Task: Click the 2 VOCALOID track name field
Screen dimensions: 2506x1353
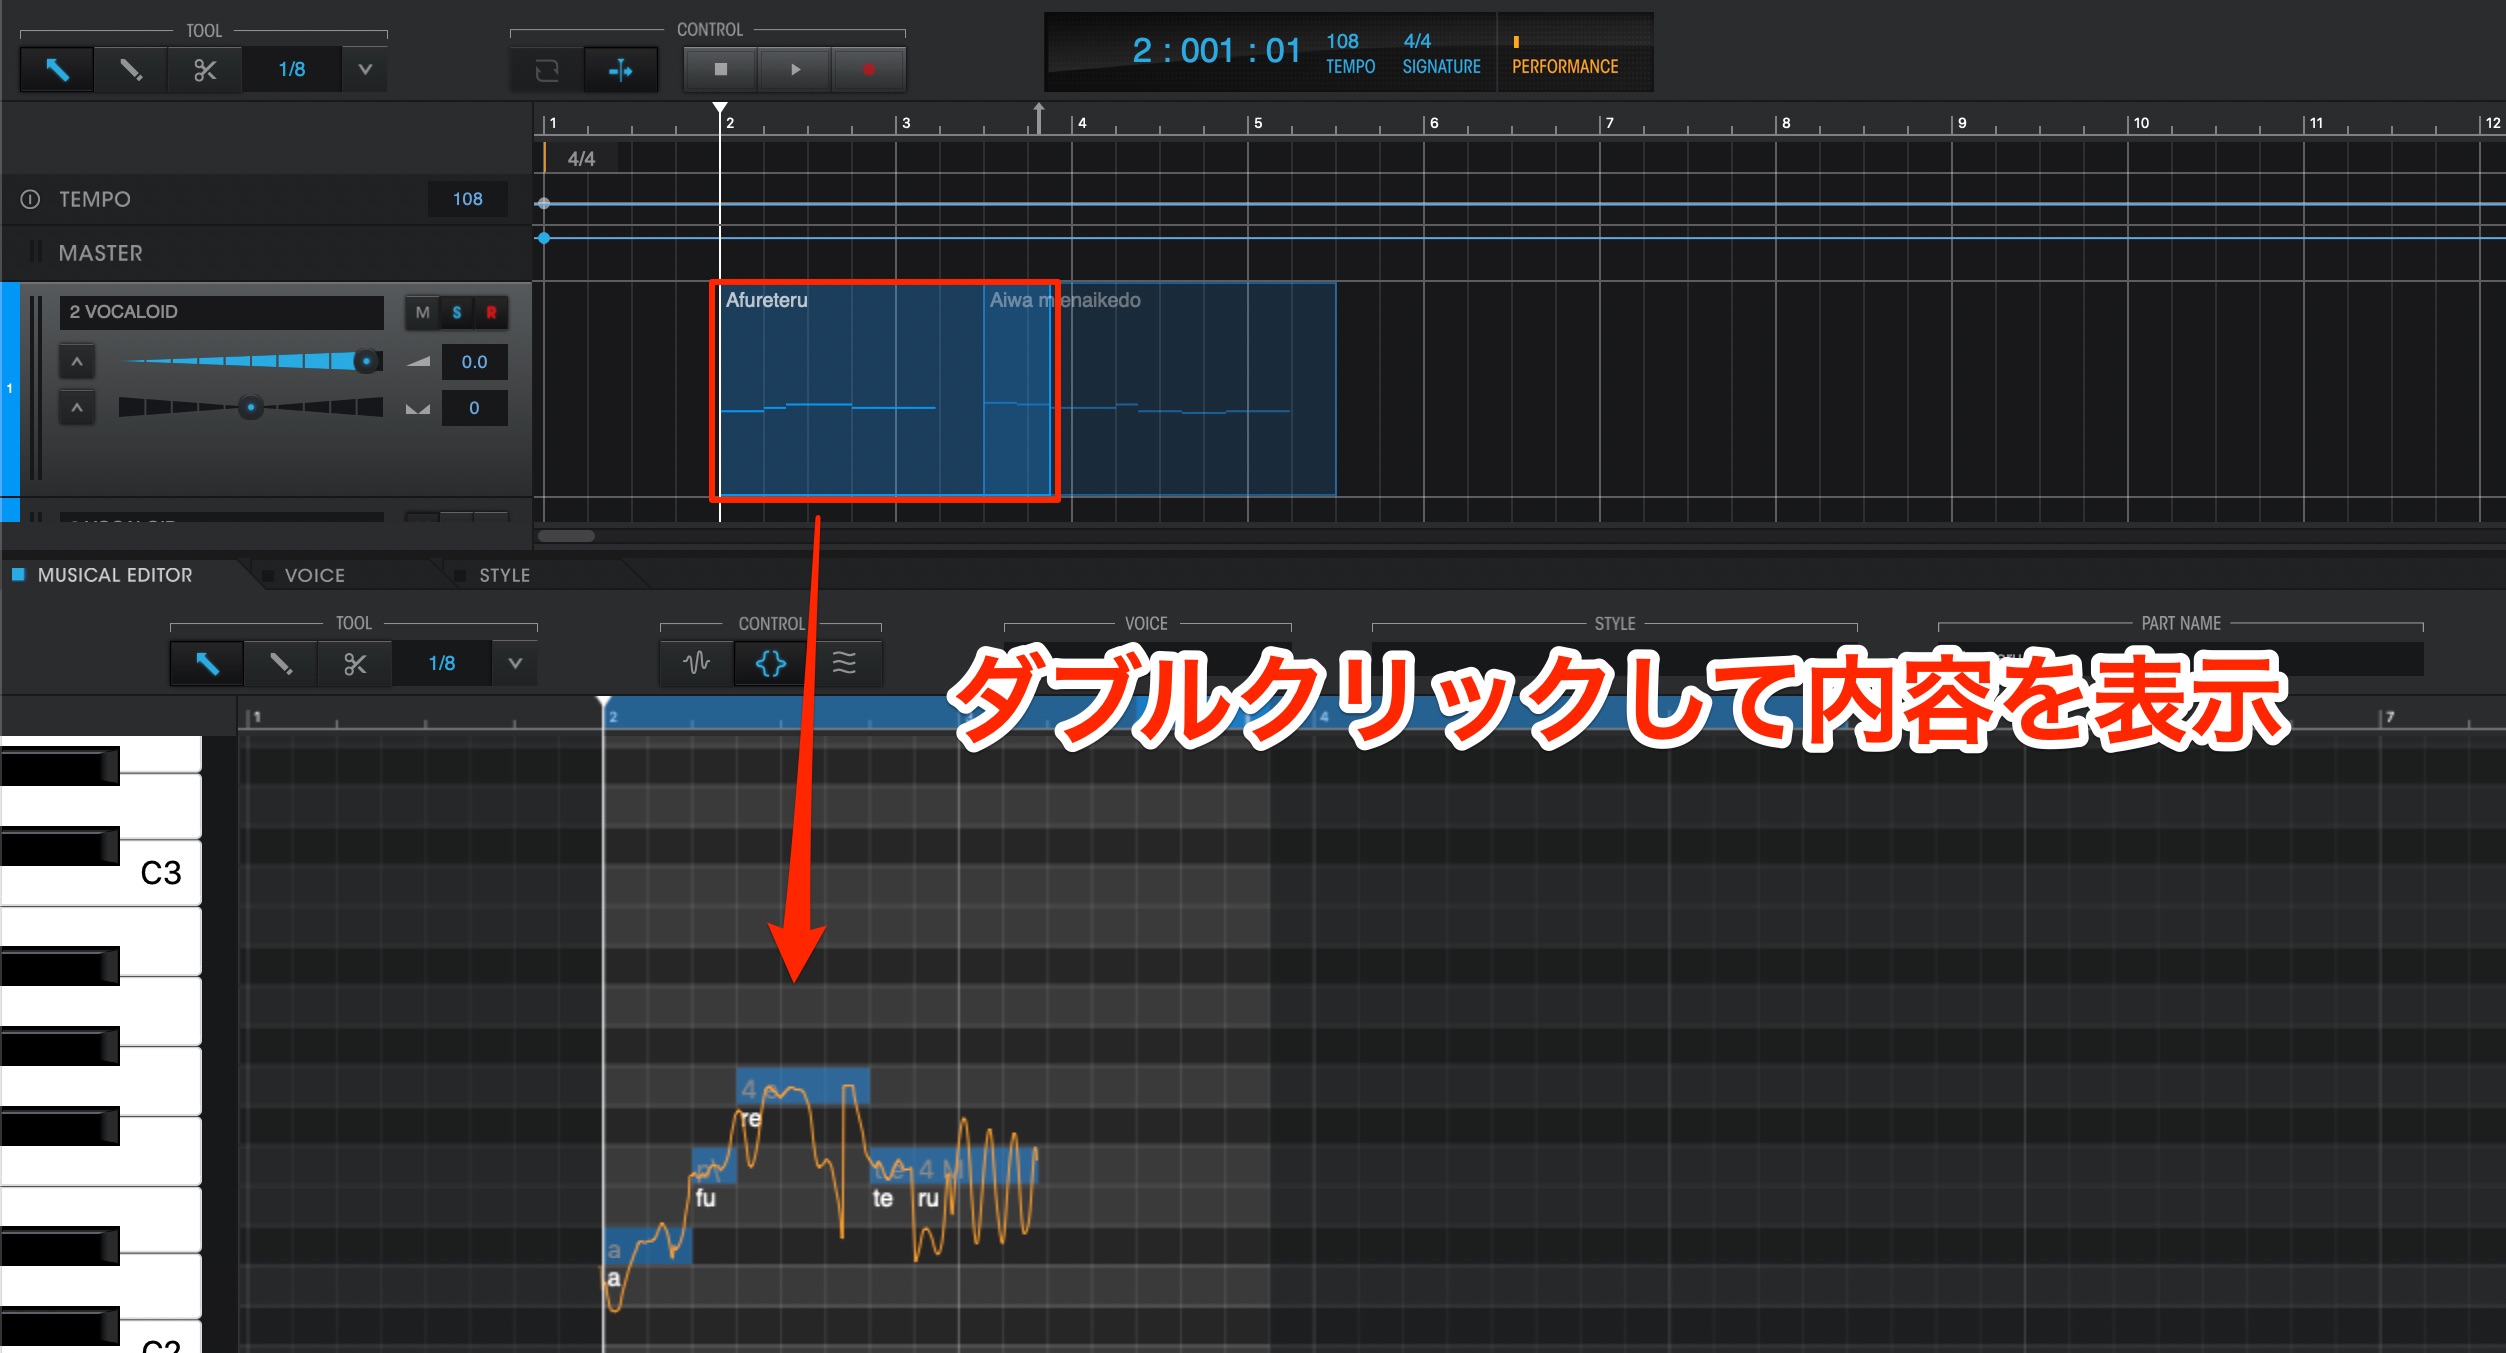Action: coord(222,312)
